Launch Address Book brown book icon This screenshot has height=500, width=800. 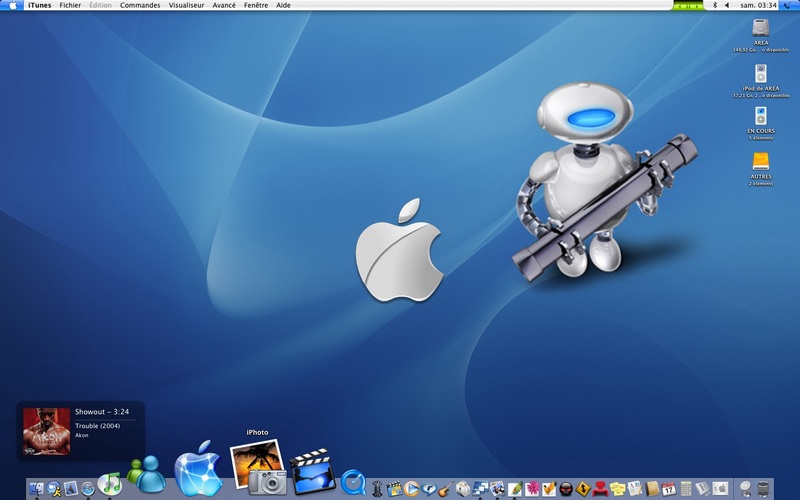[652, 489]
